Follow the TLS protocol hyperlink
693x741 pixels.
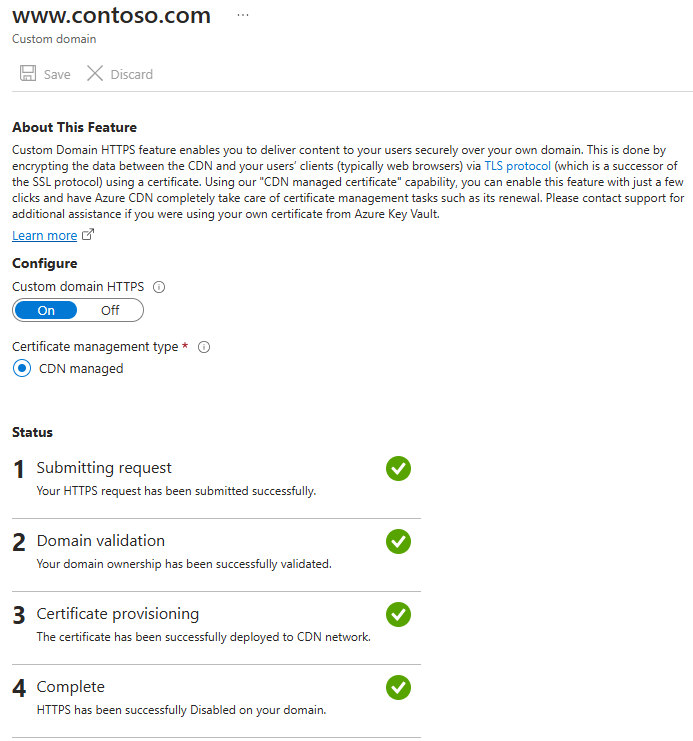coord(518,166)
